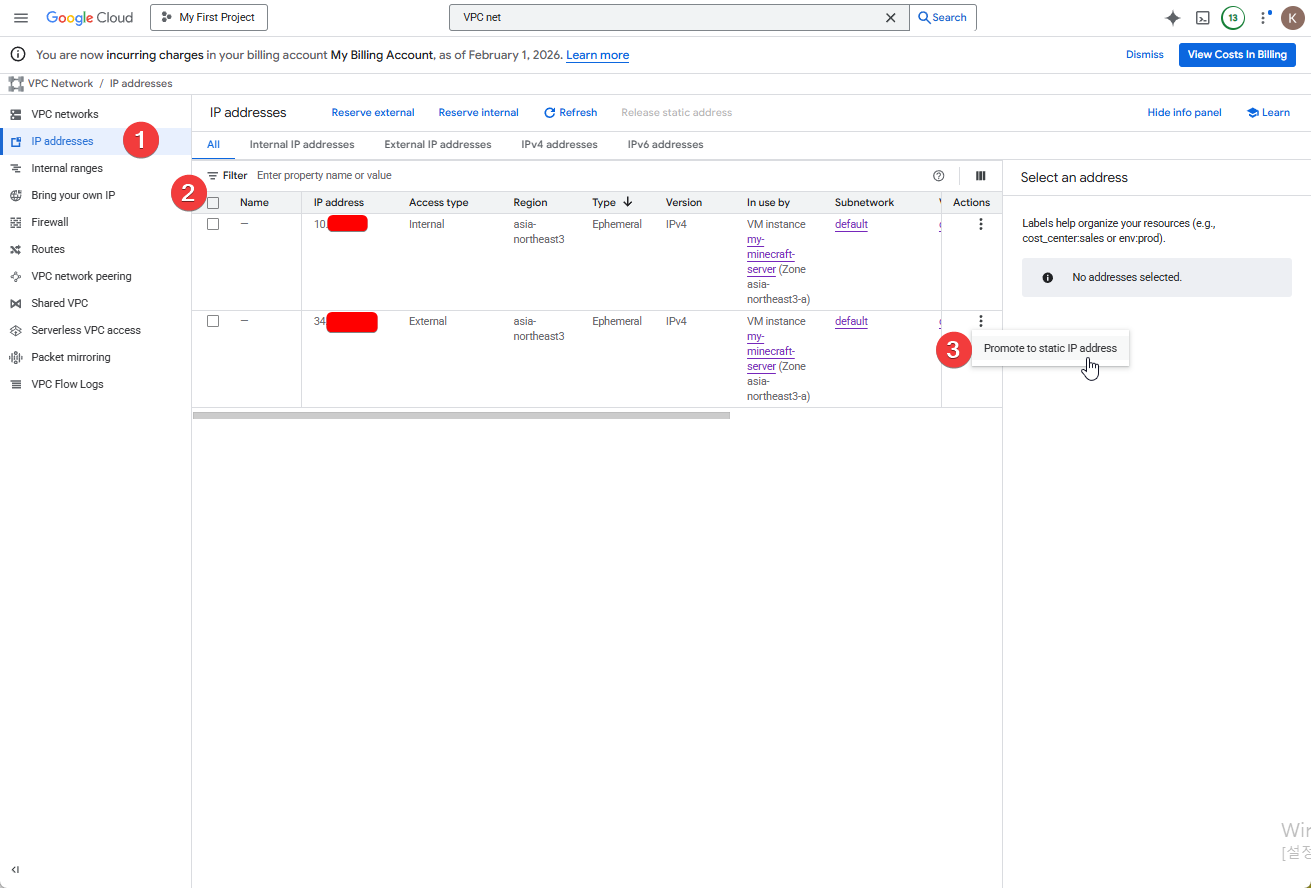Switch to Internal IP addresses tab
Viewport: 1311px width, 888px height.
point(302,145)
